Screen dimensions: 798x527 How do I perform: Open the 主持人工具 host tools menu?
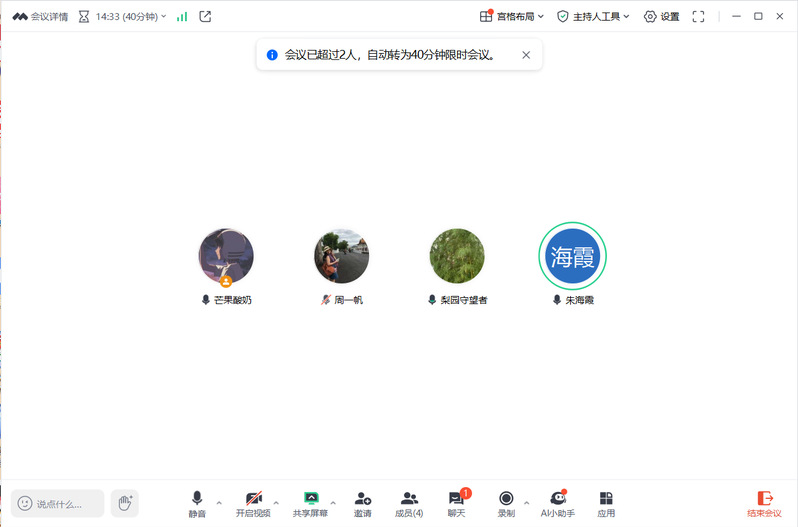pyautogui.click(x=593, y=16)
